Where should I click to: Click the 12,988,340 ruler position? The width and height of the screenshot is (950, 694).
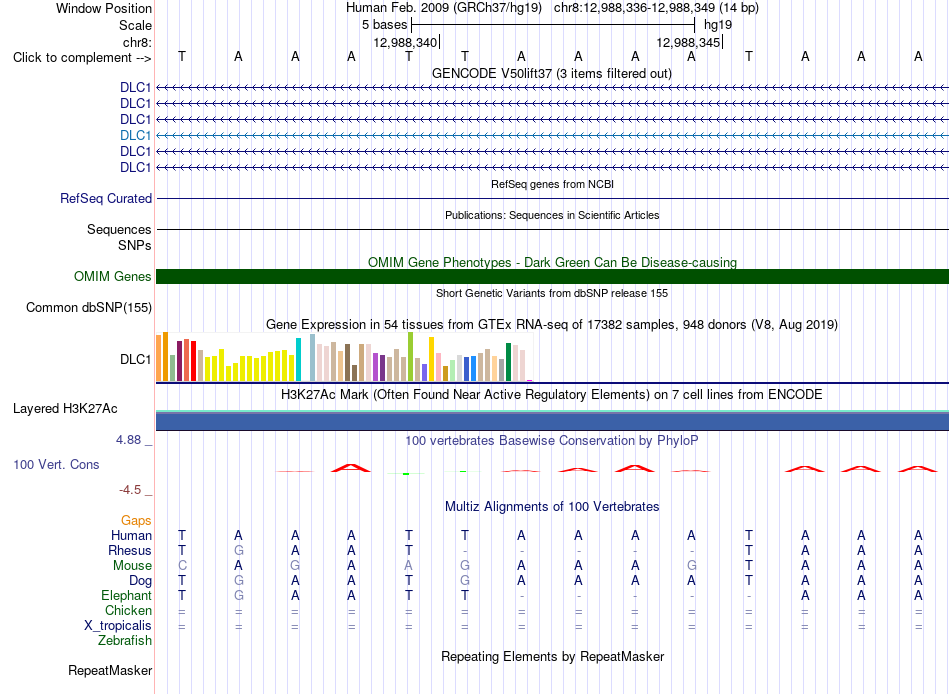(x=405, y=42)
